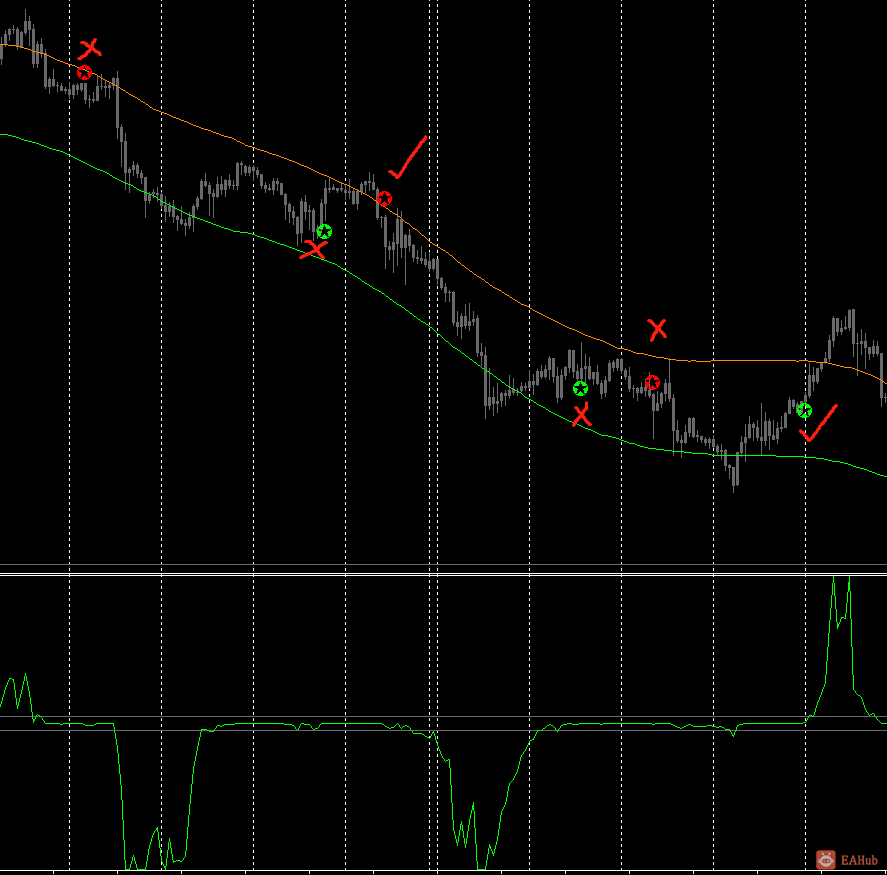Select the rightmost red star signal marker
This screenshot has height=875, width=887.
[x=652, y=382]
